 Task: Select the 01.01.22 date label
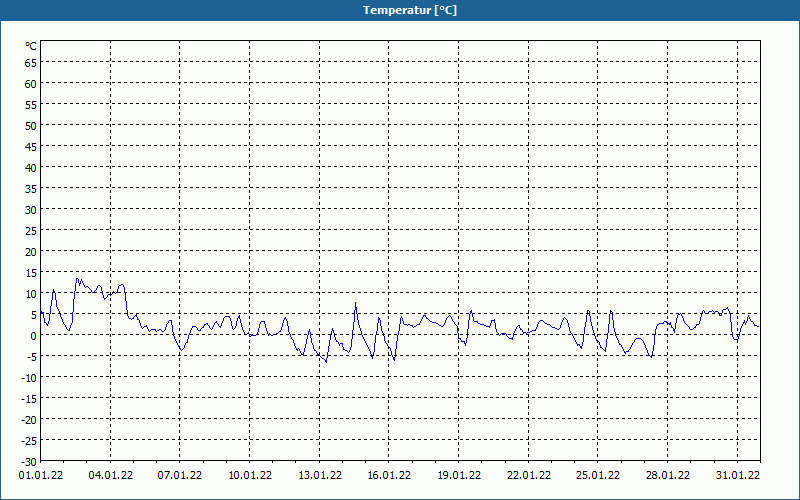point(41,475)
